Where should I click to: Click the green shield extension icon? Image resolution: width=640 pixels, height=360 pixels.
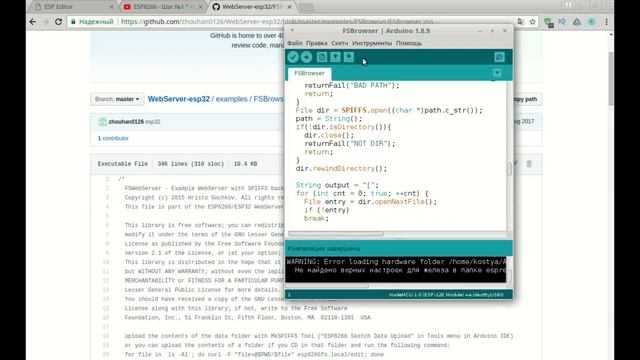coord(549,22)
